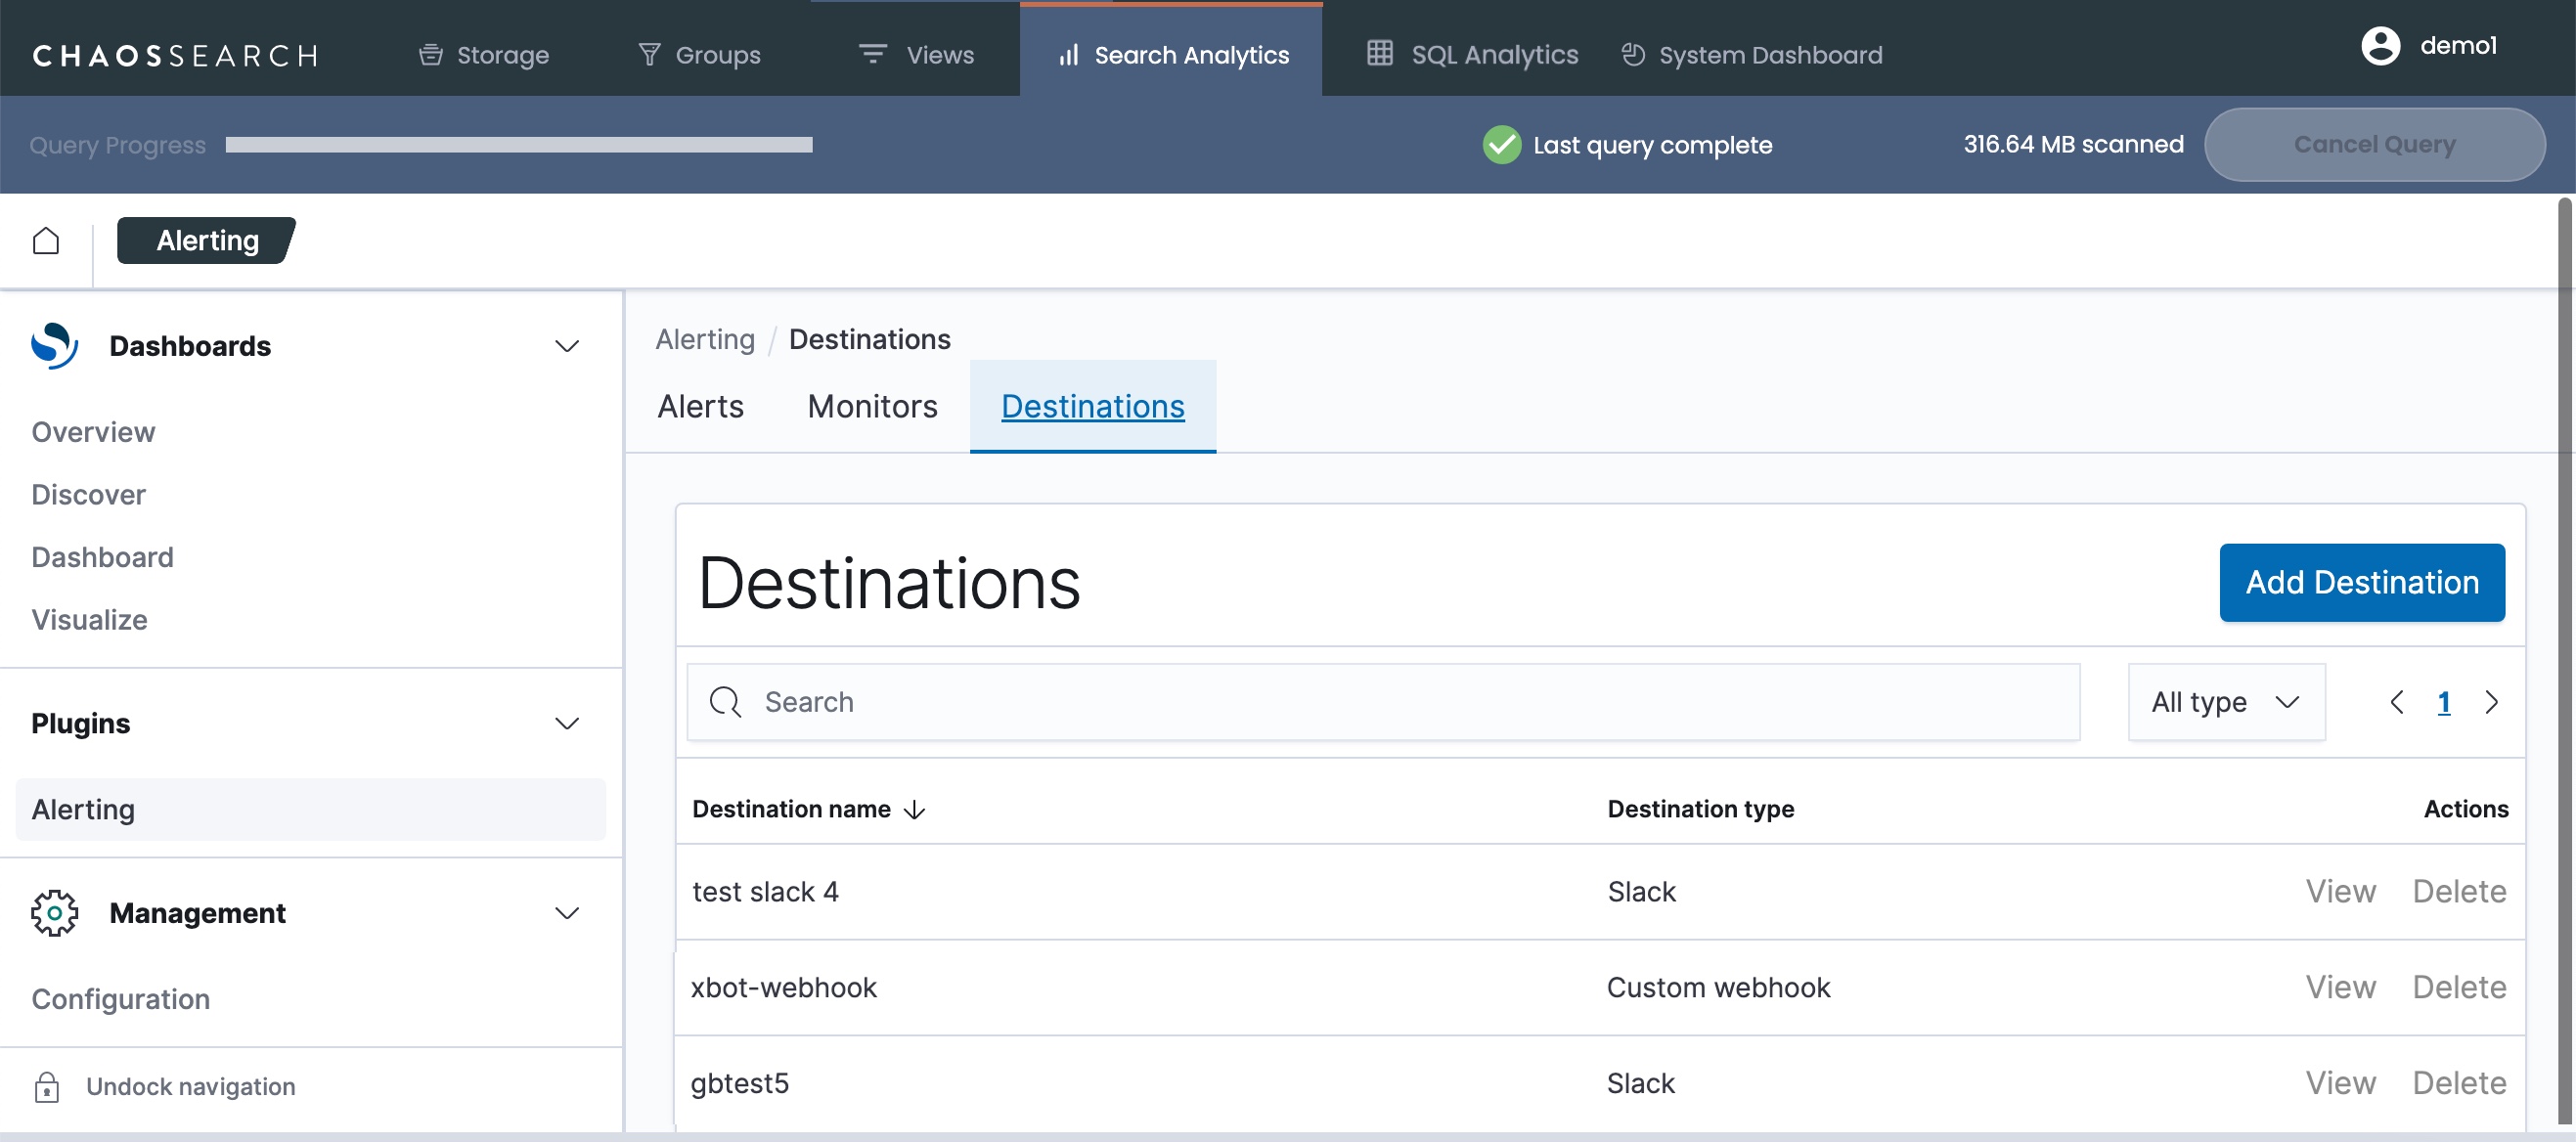This screenshot has height=1142, width=2576.
Task: Collapse the Dashboards sidebar section
Action: (x=567, y=346)
